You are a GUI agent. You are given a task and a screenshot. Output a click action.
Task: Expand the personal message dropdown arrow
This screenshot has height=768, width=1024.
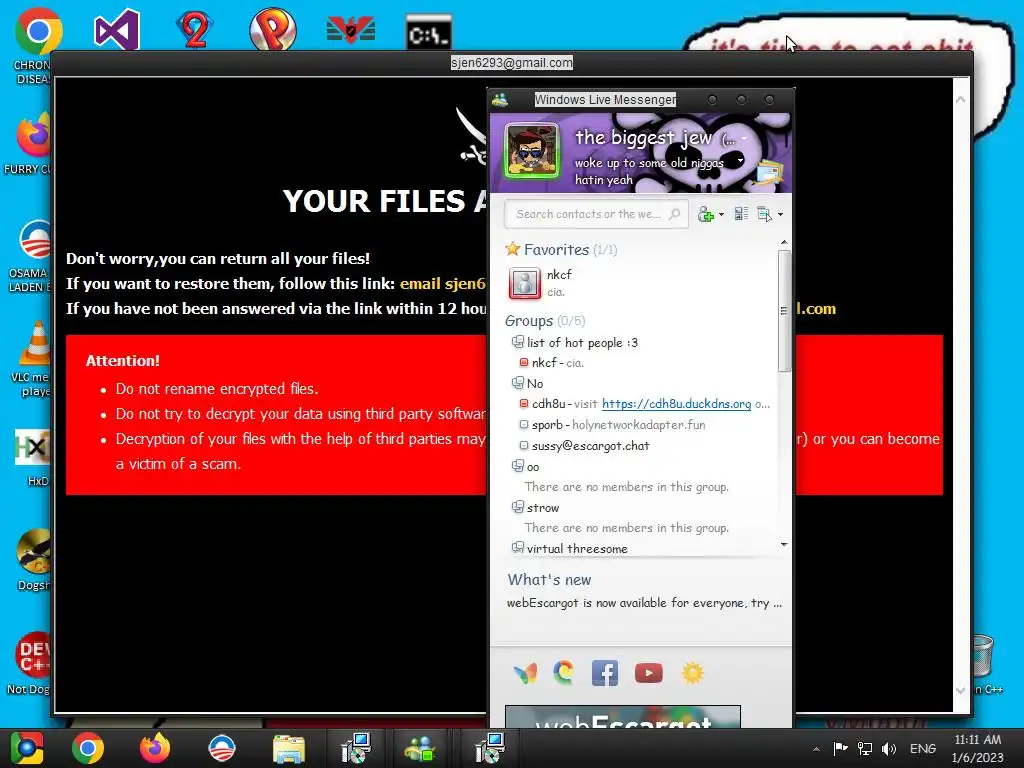740,161
